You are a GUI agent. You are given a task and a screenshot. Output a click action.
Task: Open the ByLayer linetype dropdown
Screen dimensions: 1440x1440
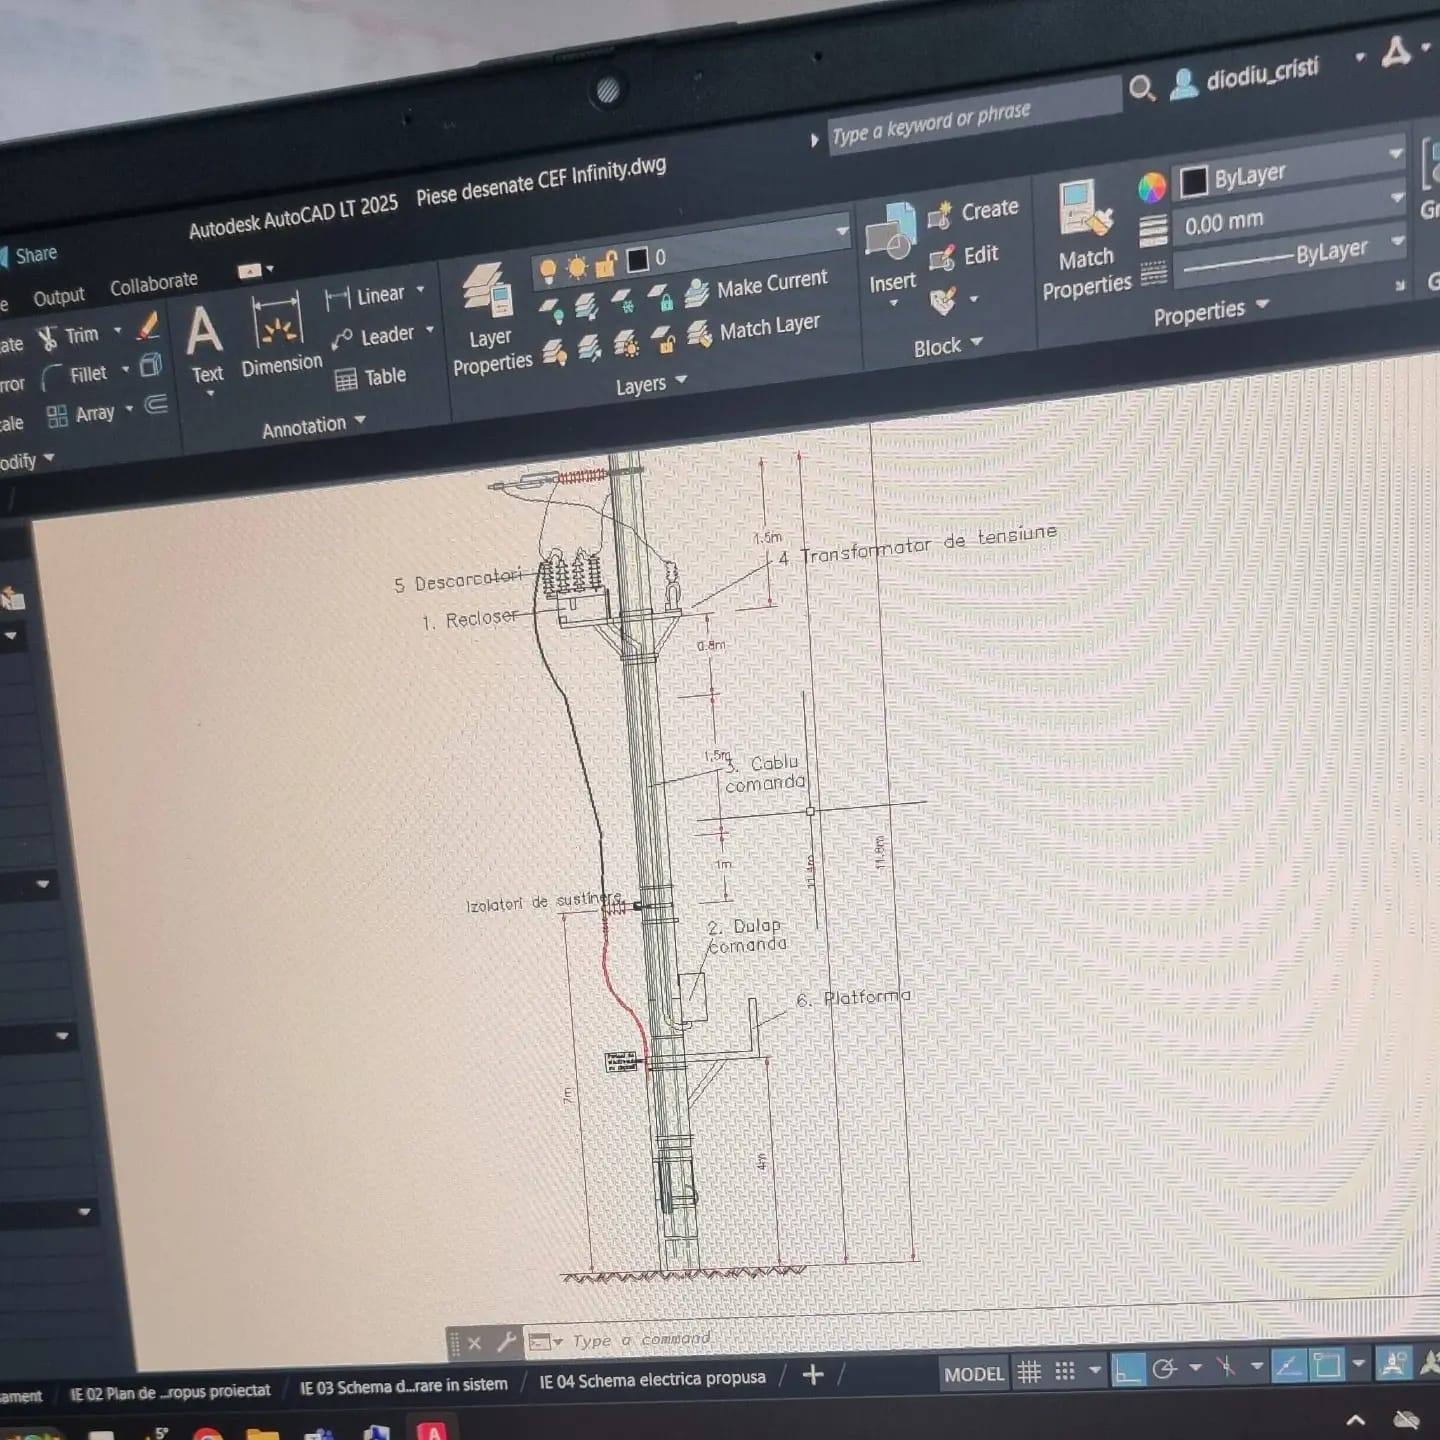[x=1398, y=241]
